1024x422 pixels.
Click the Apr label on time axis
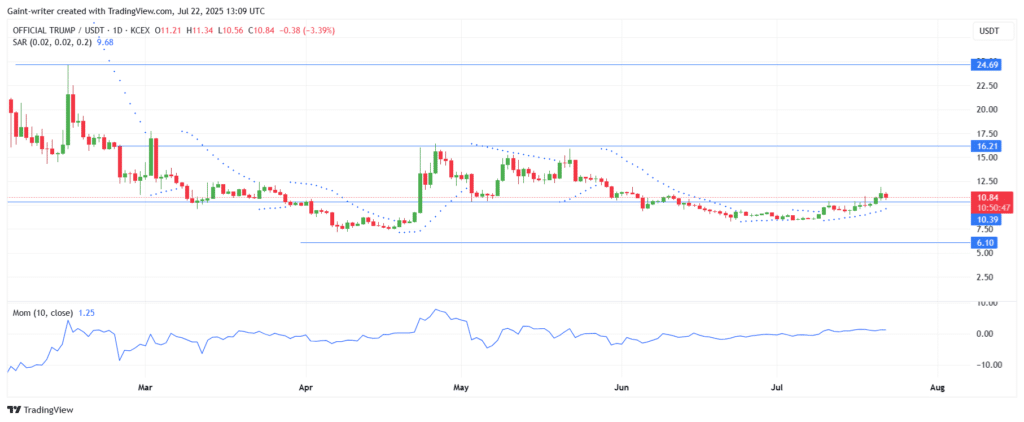[x=305, y=388]
